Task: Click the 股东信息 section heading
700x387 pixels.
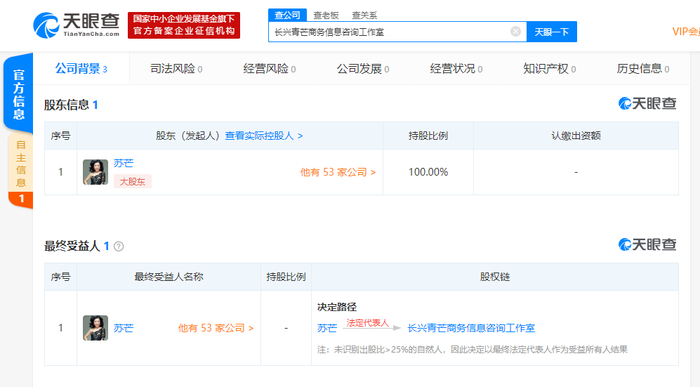Action: pyautogui.click(x=66, y=105)
